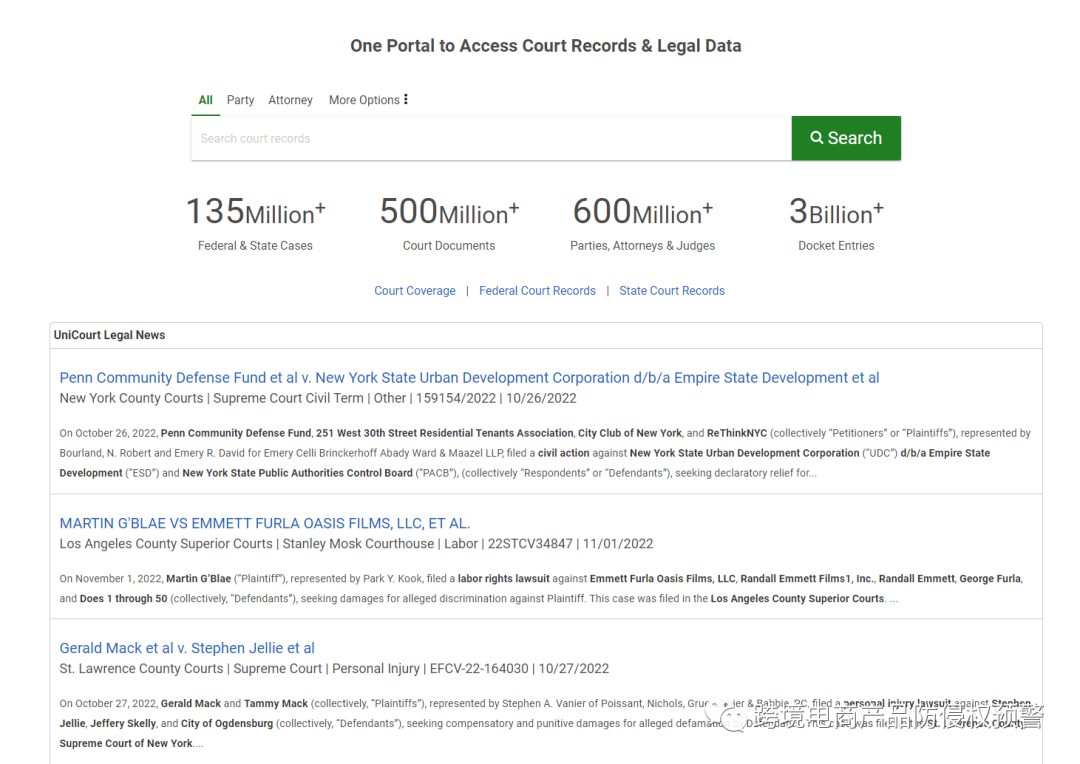Open More Options three-dot menu icon
1080x764 pixels.
coord(406,99)
